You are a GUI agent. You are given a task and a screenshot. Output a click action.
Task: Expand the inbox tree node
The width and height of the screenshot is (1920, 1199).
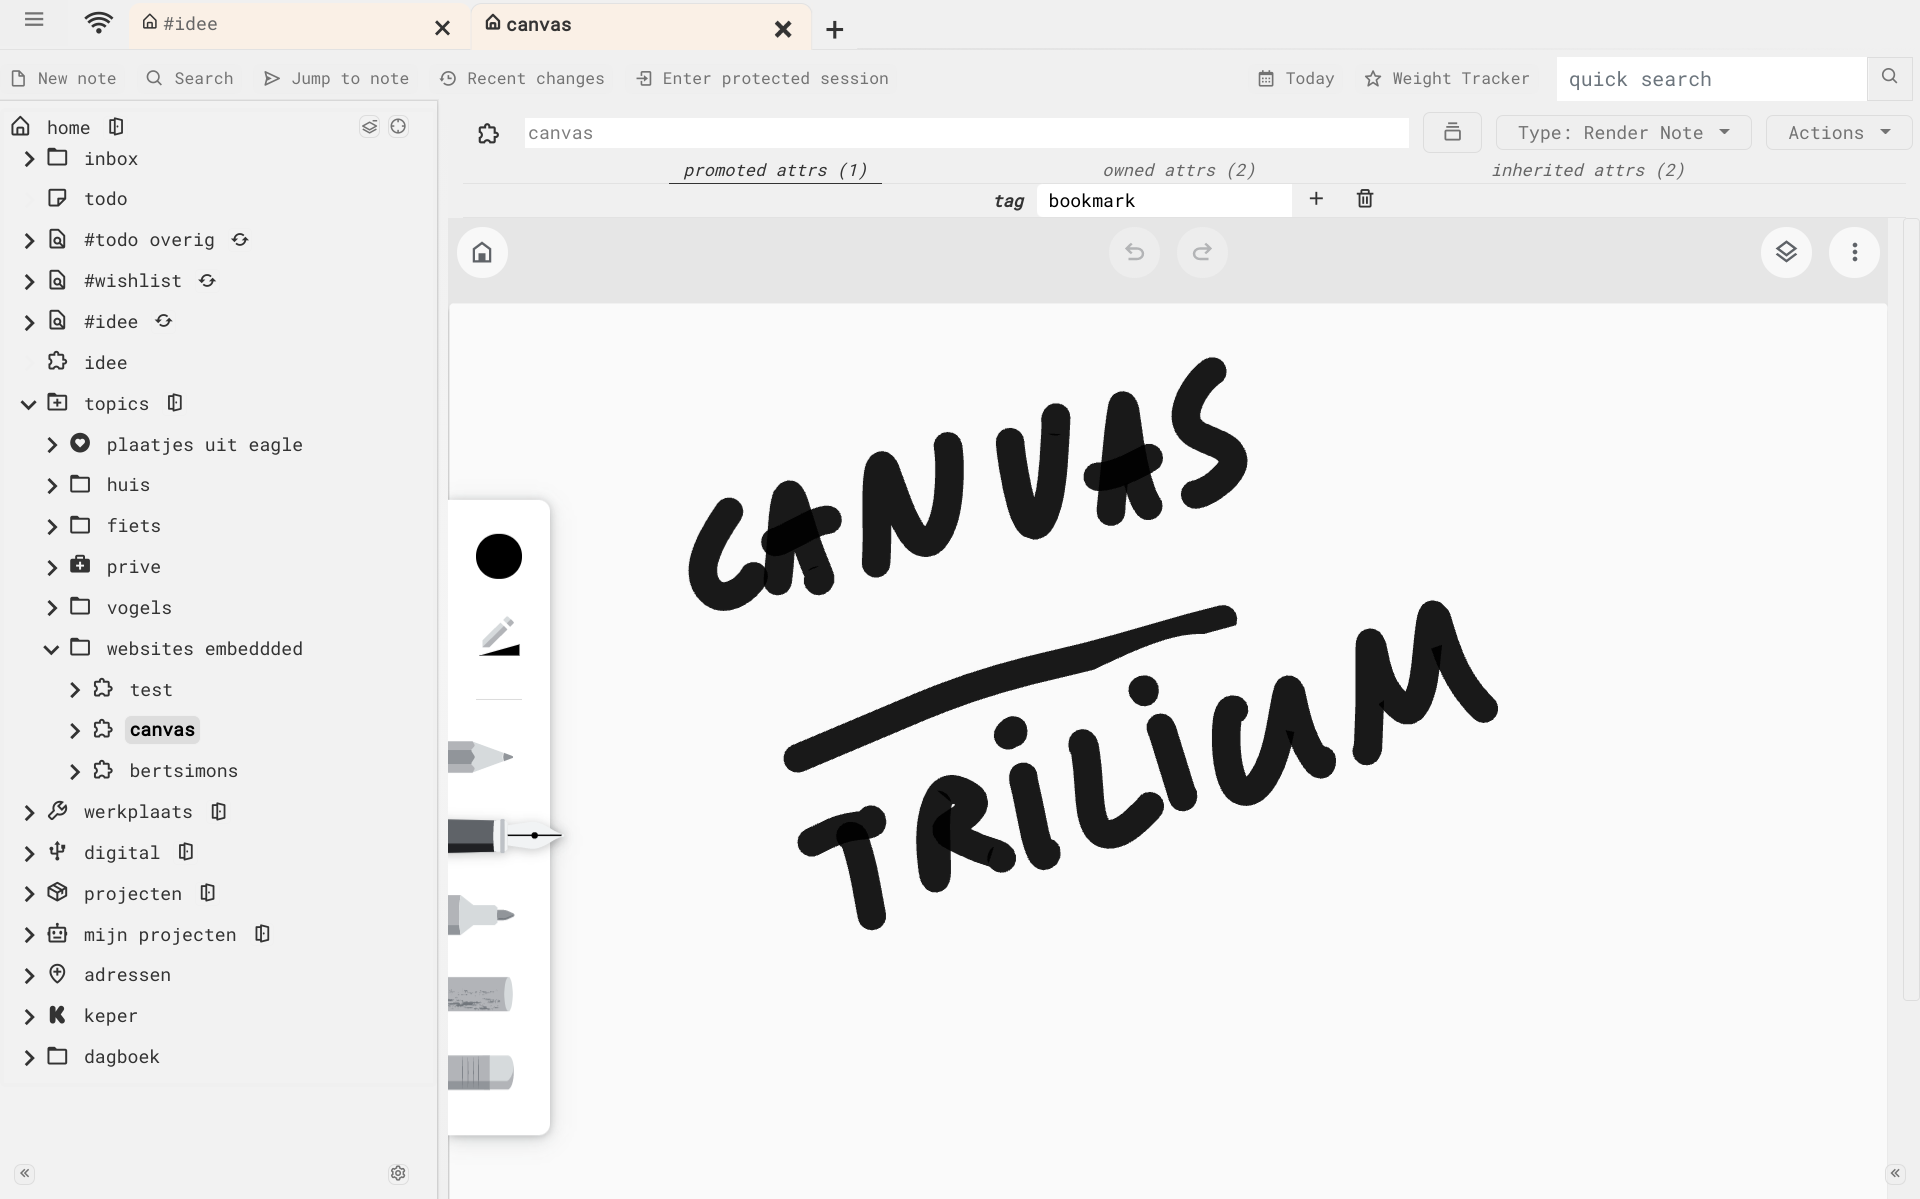pyautogui.click(x=29, y=159)
